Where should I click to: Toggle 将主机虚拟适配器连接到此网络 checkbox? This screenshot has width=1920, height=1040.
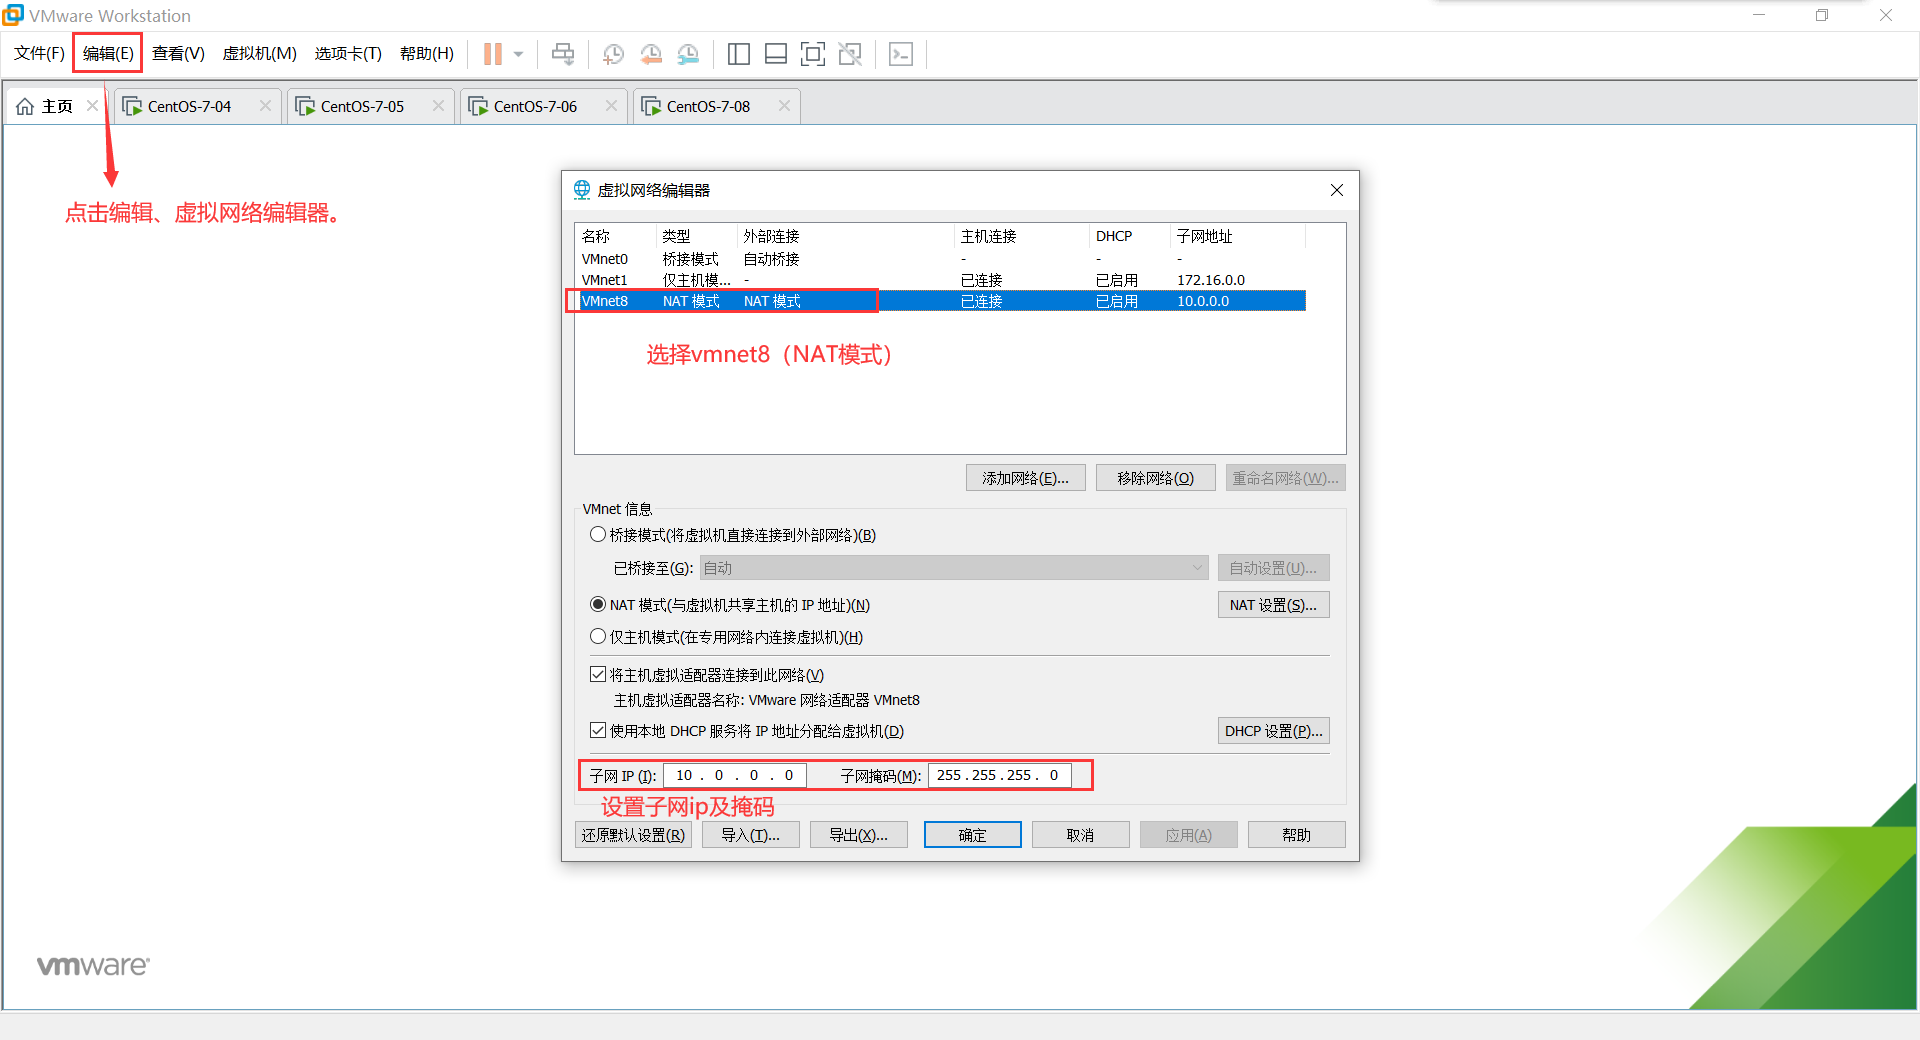(x=598, y=674)
